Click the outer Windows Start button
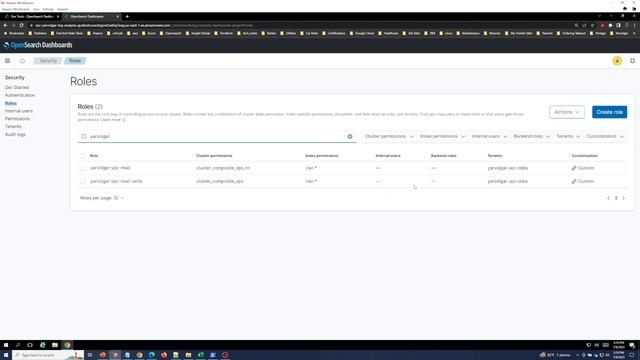 pos(6,355)
